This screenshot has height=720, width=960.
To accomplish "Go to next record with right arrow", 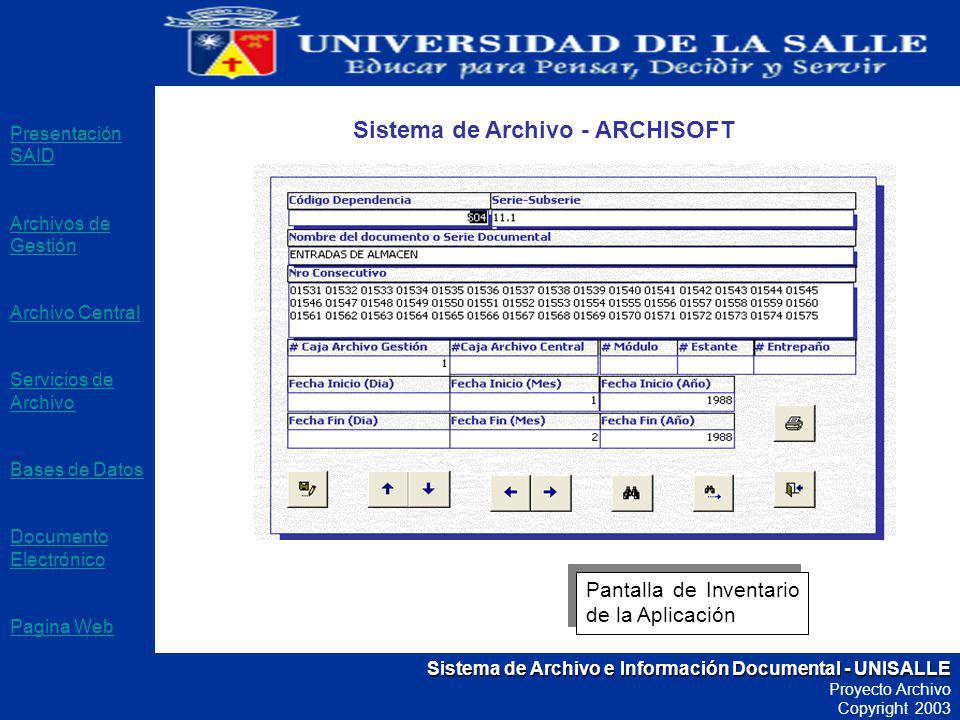I will tap(550, 492).
